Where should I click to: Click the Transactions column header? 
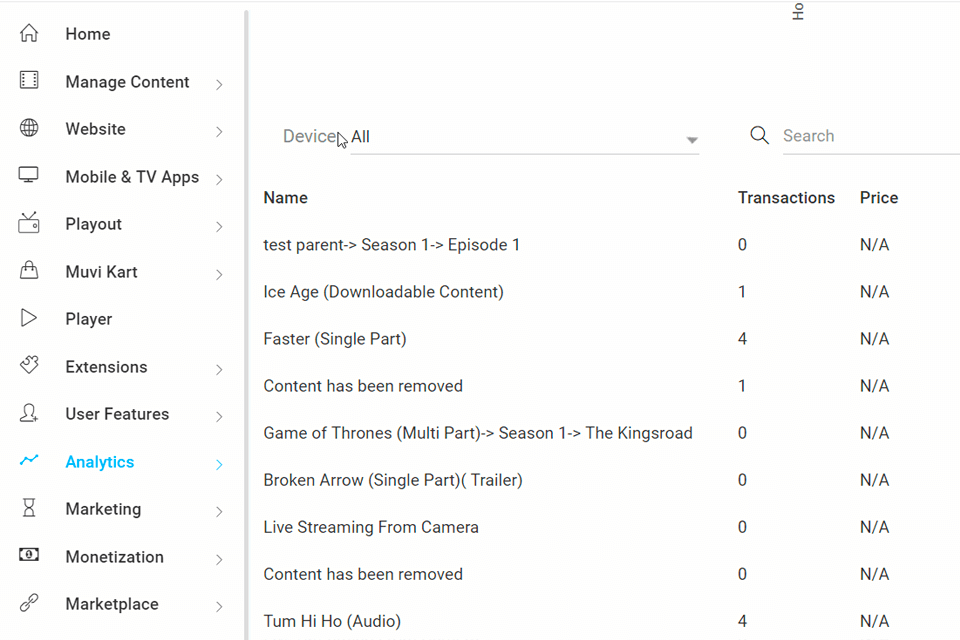point(786,198)
